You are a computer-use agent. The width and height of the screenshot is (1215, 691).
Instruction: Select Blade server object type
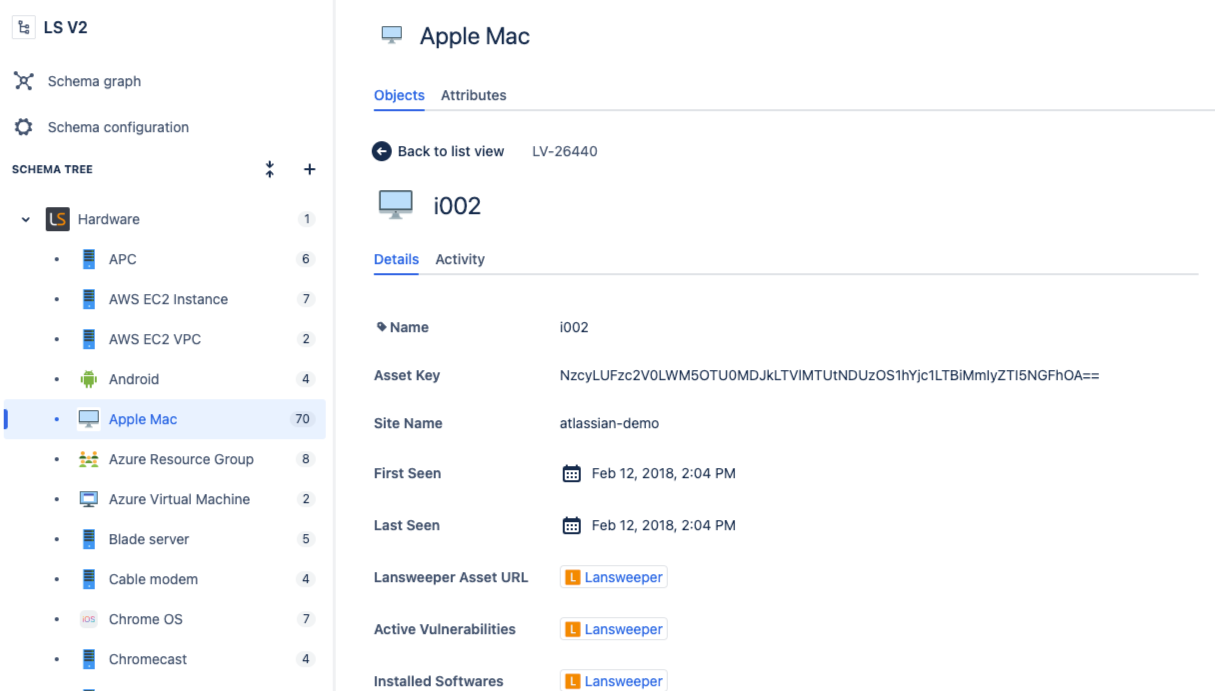[x=149, y=539]
